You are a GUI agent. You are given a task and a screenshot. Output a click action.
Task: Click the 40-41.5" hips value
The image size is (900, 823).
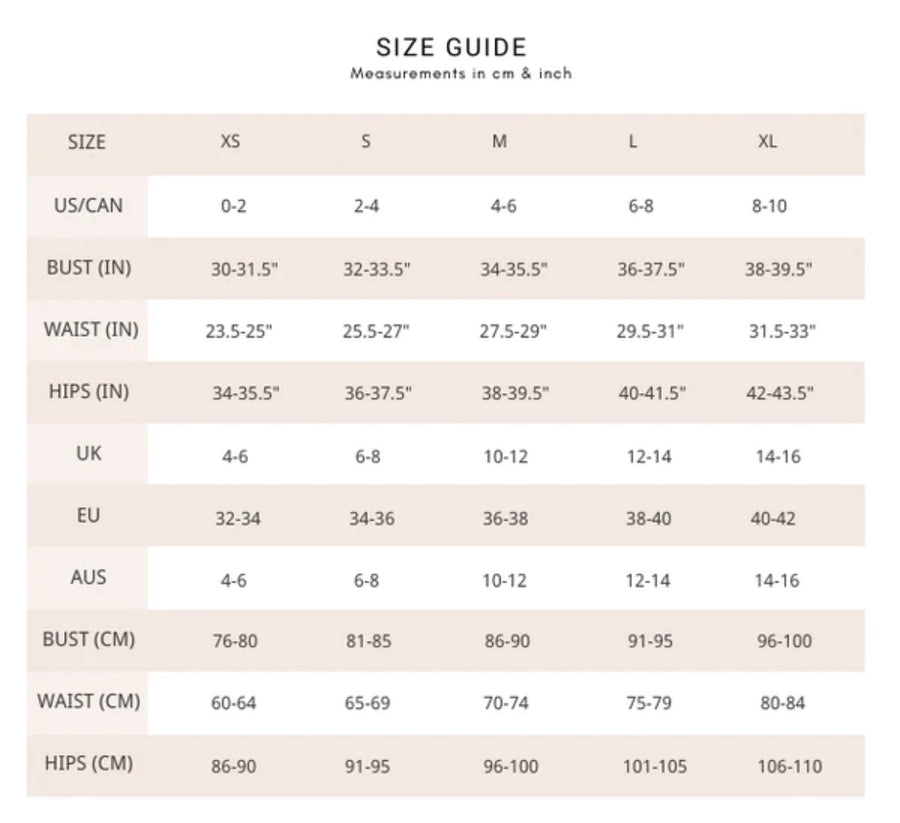point(652,393)
